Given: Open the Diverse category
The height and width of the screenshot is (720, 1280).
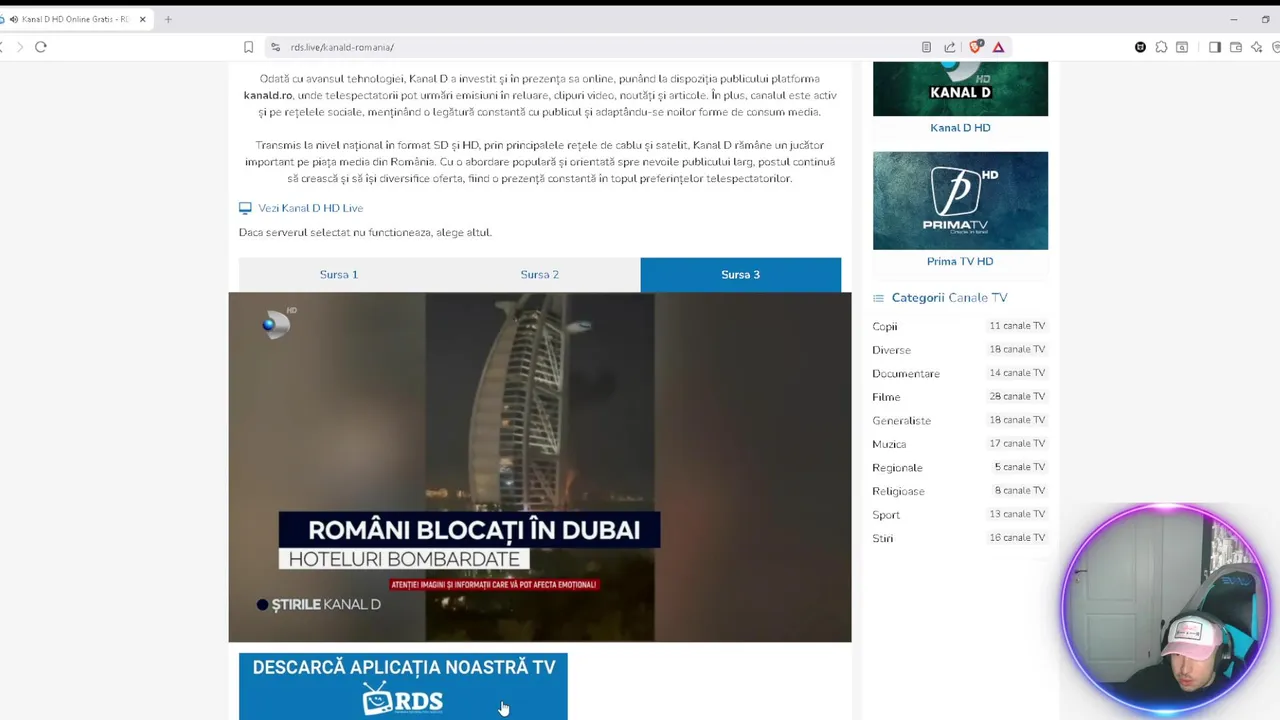Looking at the screenshot, I should click(x=891, y=350).
